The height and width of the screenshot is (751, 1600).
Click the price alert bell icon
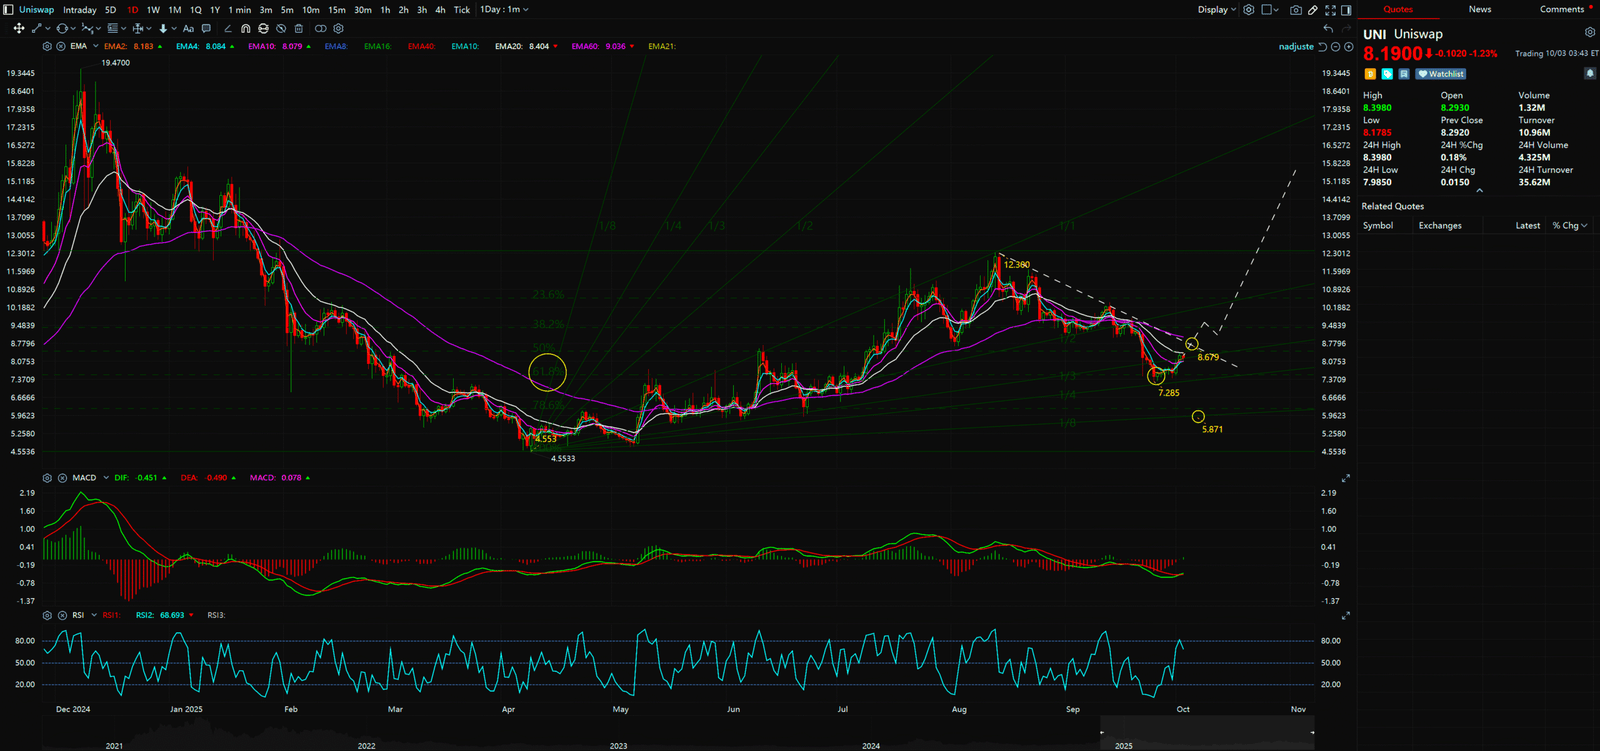1589,74
